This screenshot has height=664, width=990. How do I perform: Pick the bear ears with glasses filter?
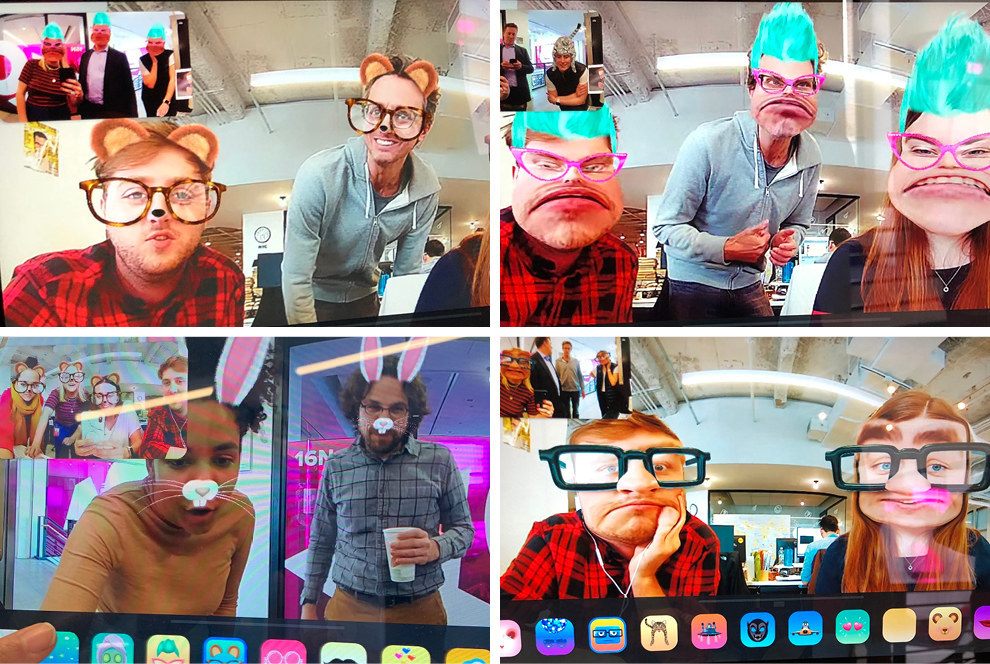[225, 651]
